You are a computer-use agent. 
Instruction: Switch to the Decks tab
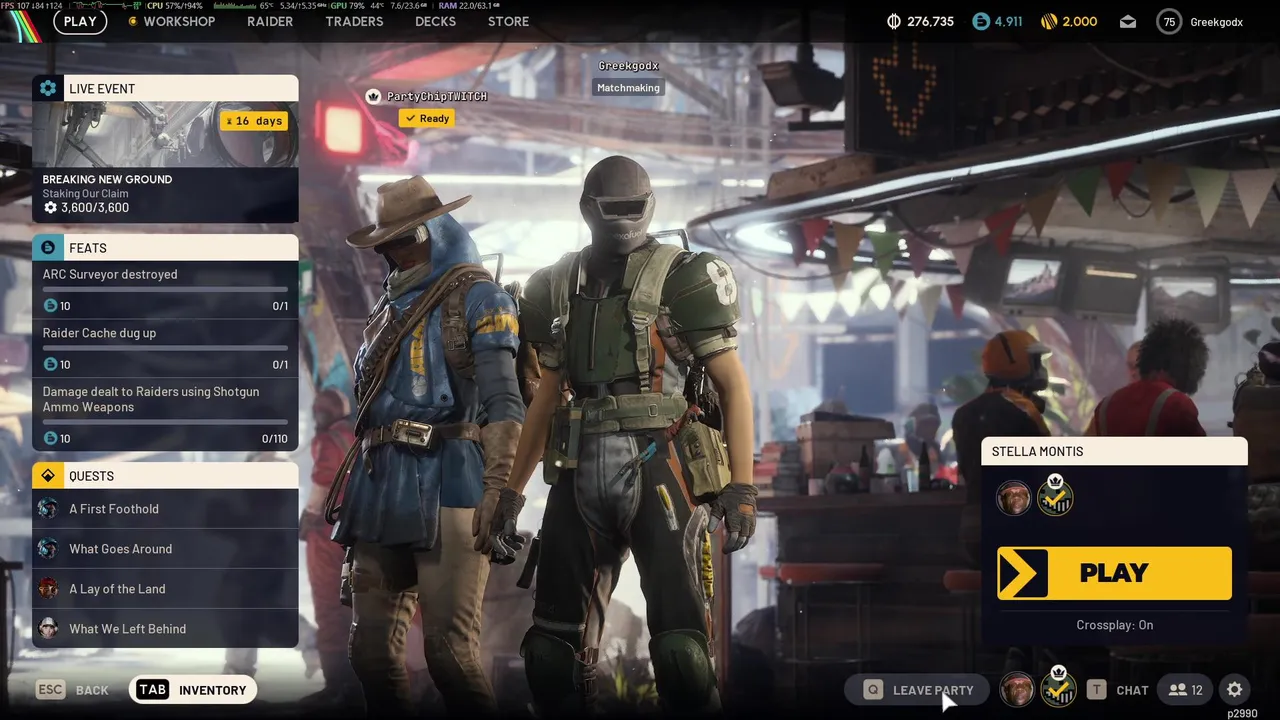click(435, 21)
